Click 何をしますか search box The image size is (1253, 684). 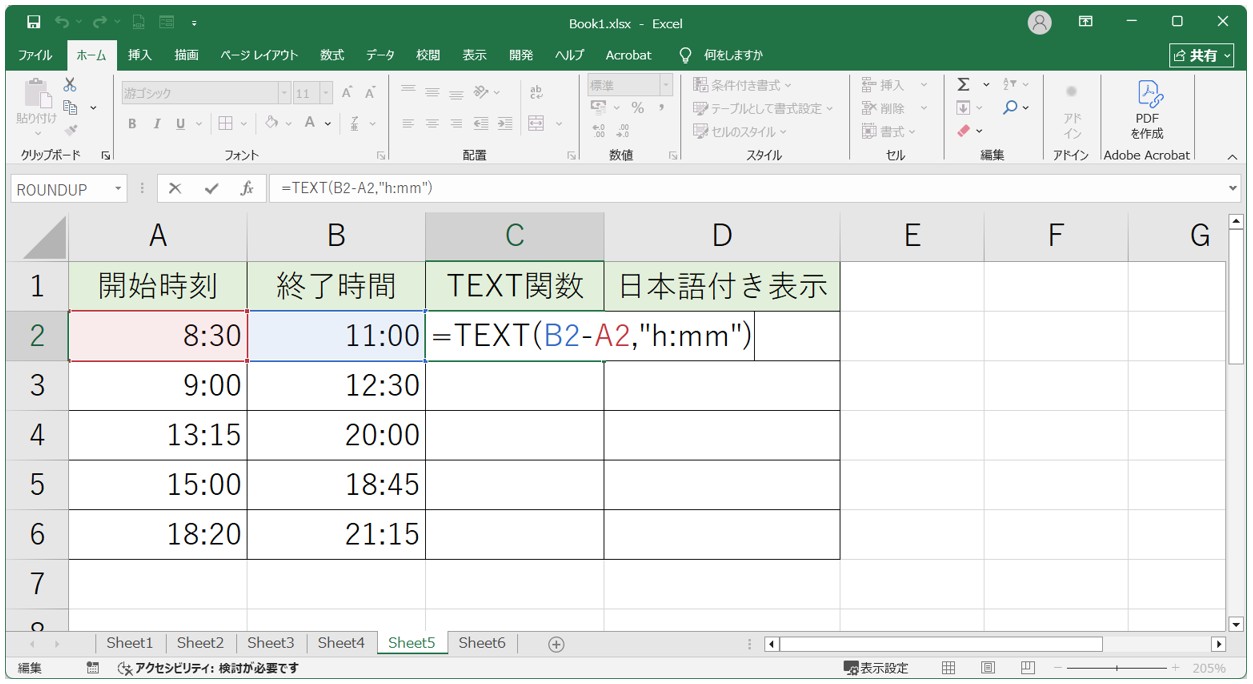point(733,56)
